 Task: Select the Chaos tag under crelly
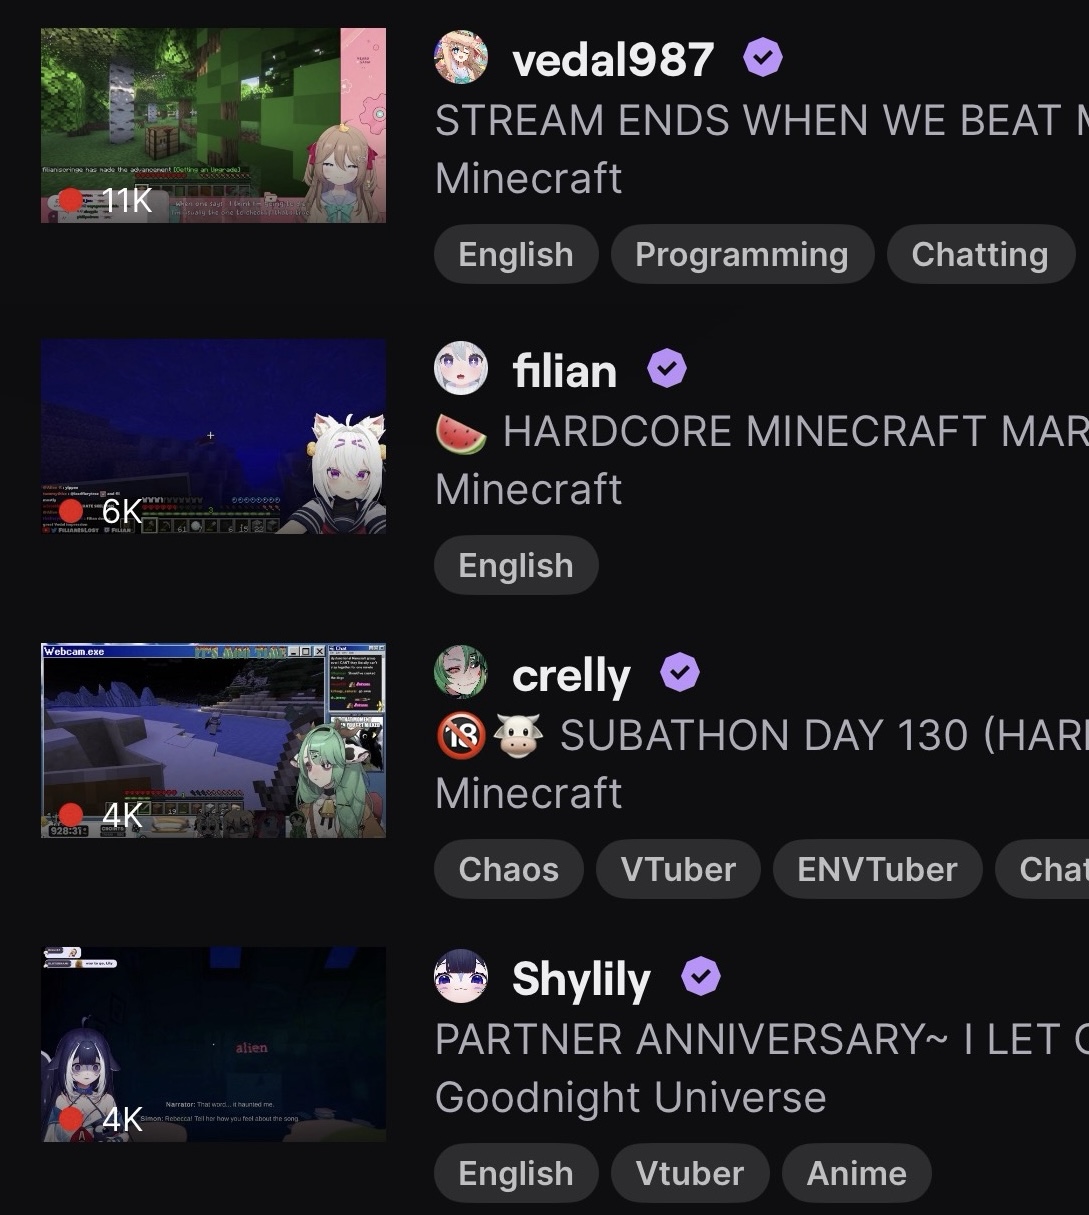point(509,869)
